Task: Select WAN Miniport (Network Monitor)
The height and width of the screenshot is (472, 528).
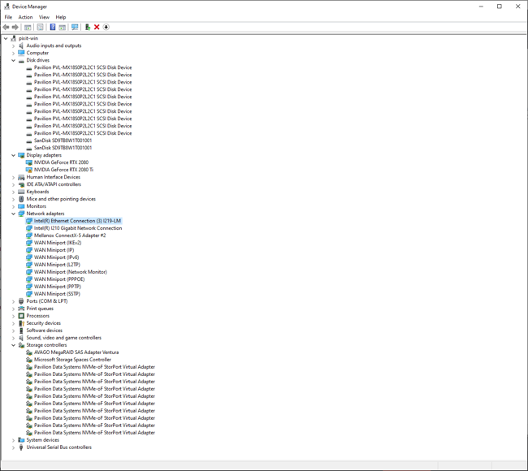Action: pyautogui.click(x=70, y=272)
